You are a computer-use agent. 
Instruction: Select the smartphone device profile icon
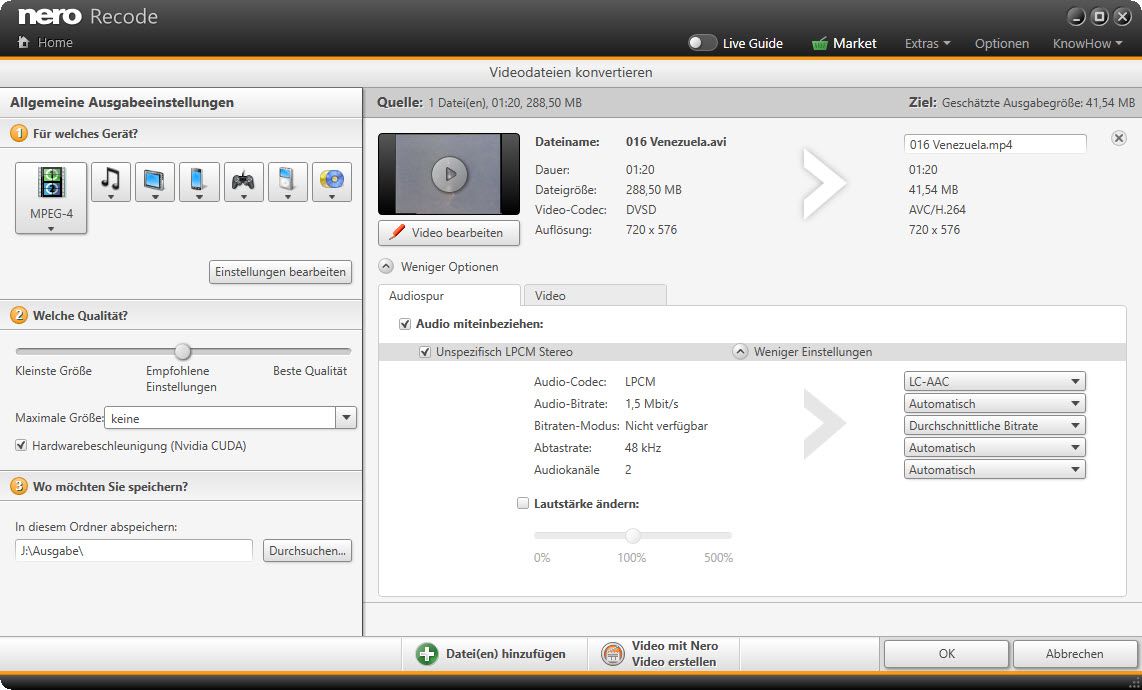(199, 180)
